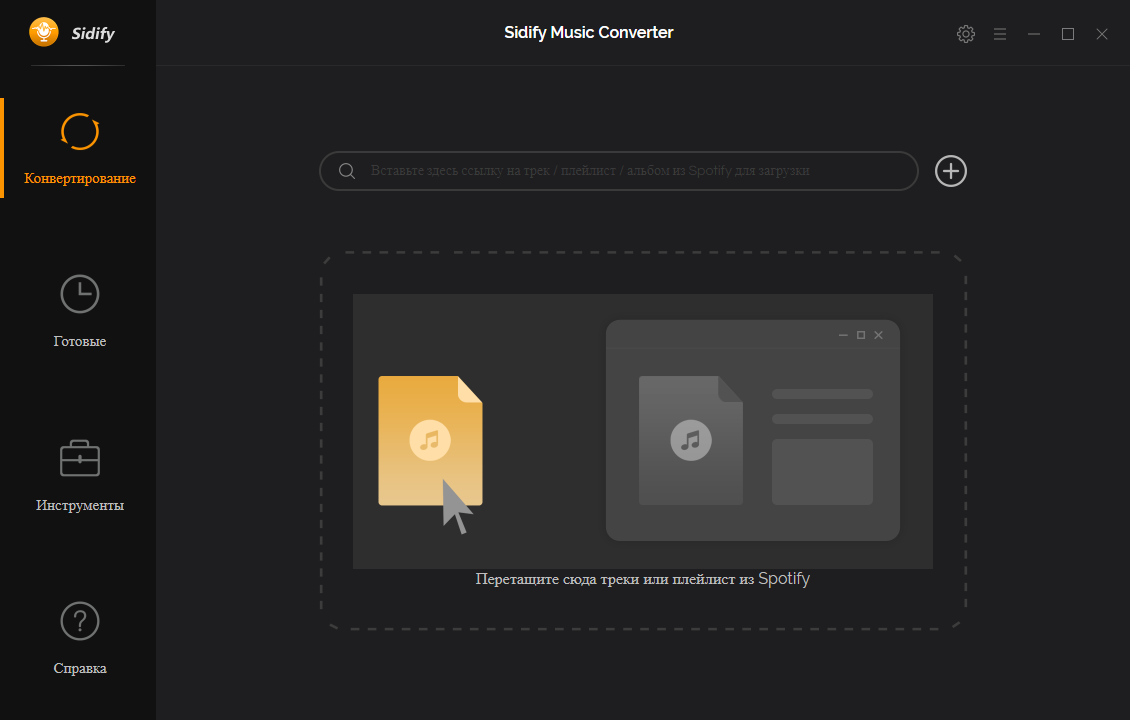The width and height of the screenshot is (1130, 720).
Task: Click the Справка question mark icon
Action: [80, 621]
